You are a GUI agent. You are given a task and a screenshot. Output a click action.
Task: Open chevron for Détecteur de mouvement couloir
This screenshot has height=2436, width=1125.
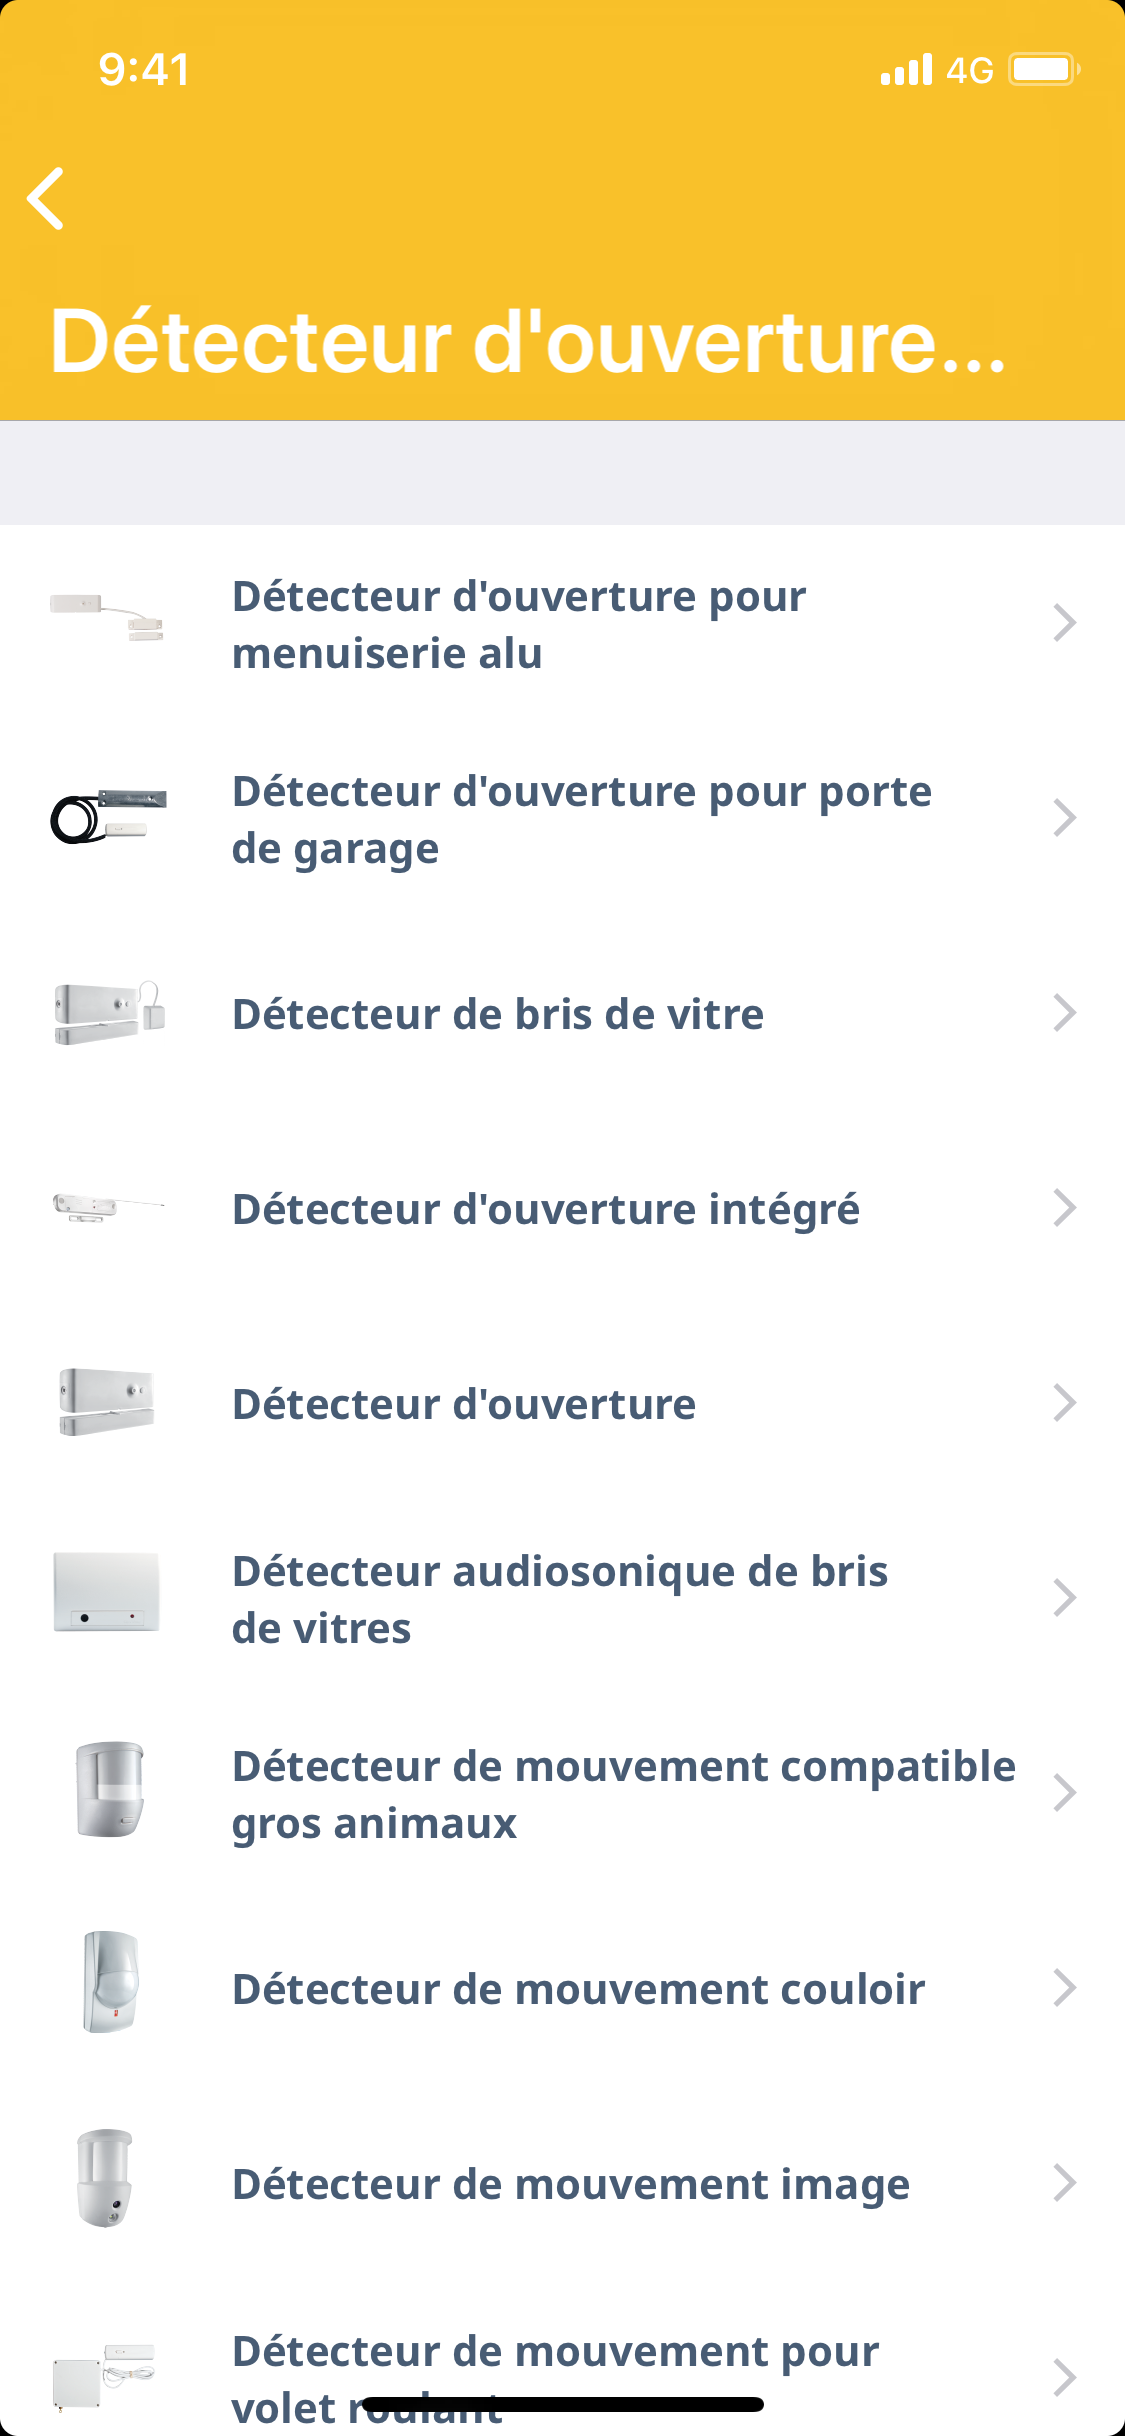pyautogui.click(x=1064, y=1988)
